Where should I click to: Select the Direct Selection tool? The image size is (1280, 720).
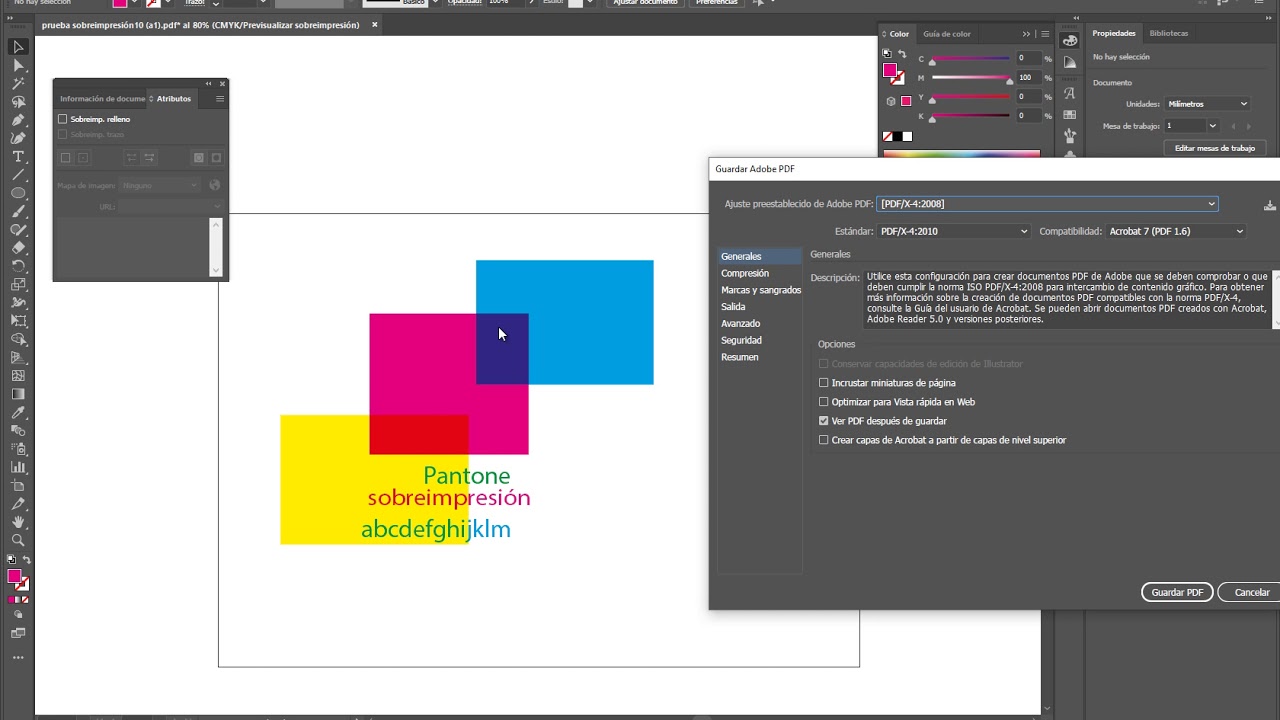point(18,65)
